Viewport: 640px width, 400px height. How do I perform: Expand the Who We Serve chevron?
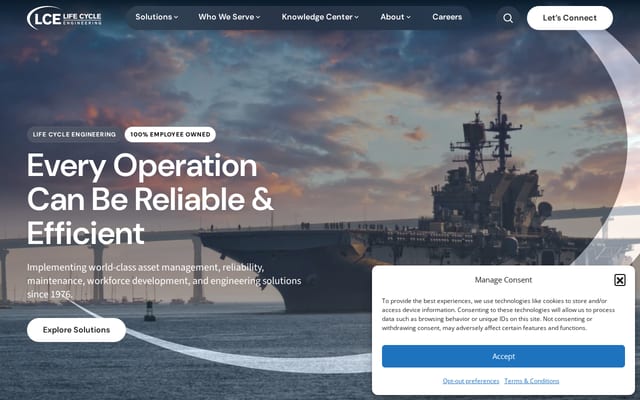coord(258,17)
